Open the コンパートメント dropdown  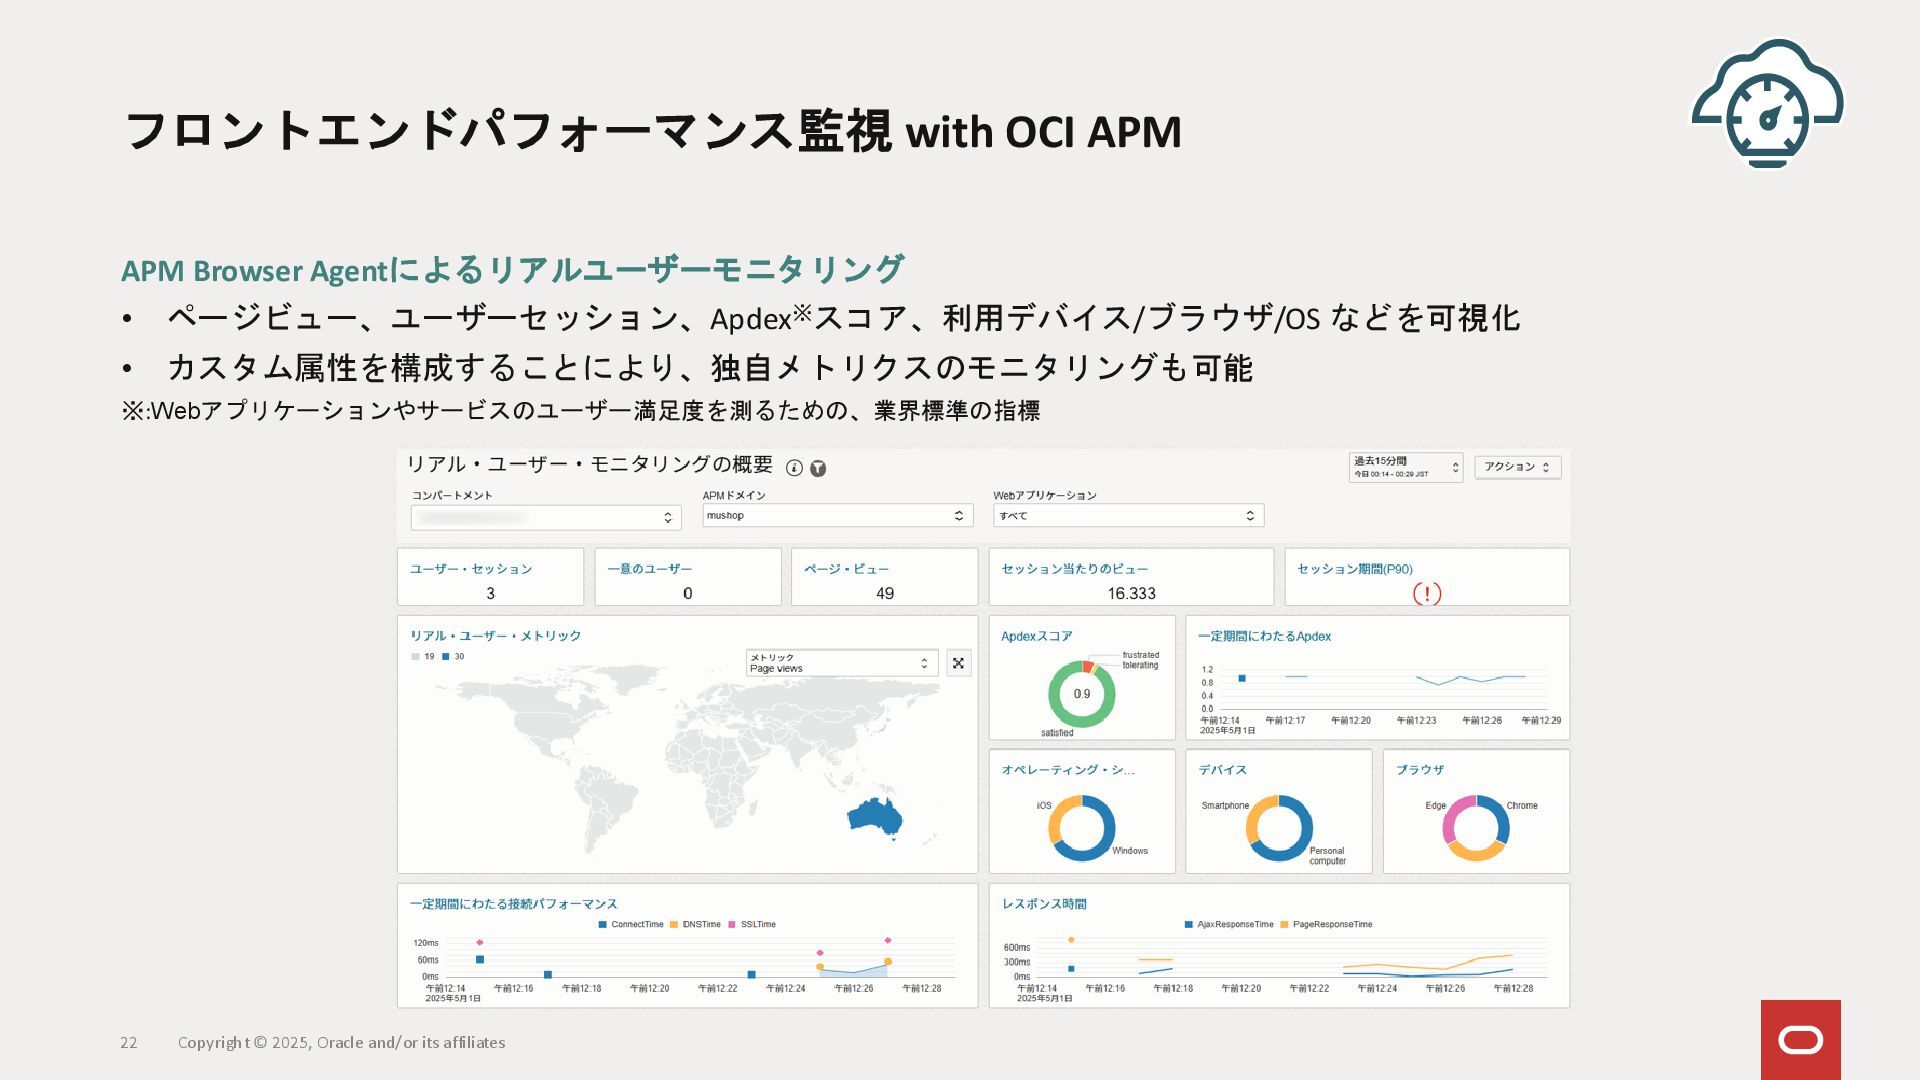pos(546,517)
